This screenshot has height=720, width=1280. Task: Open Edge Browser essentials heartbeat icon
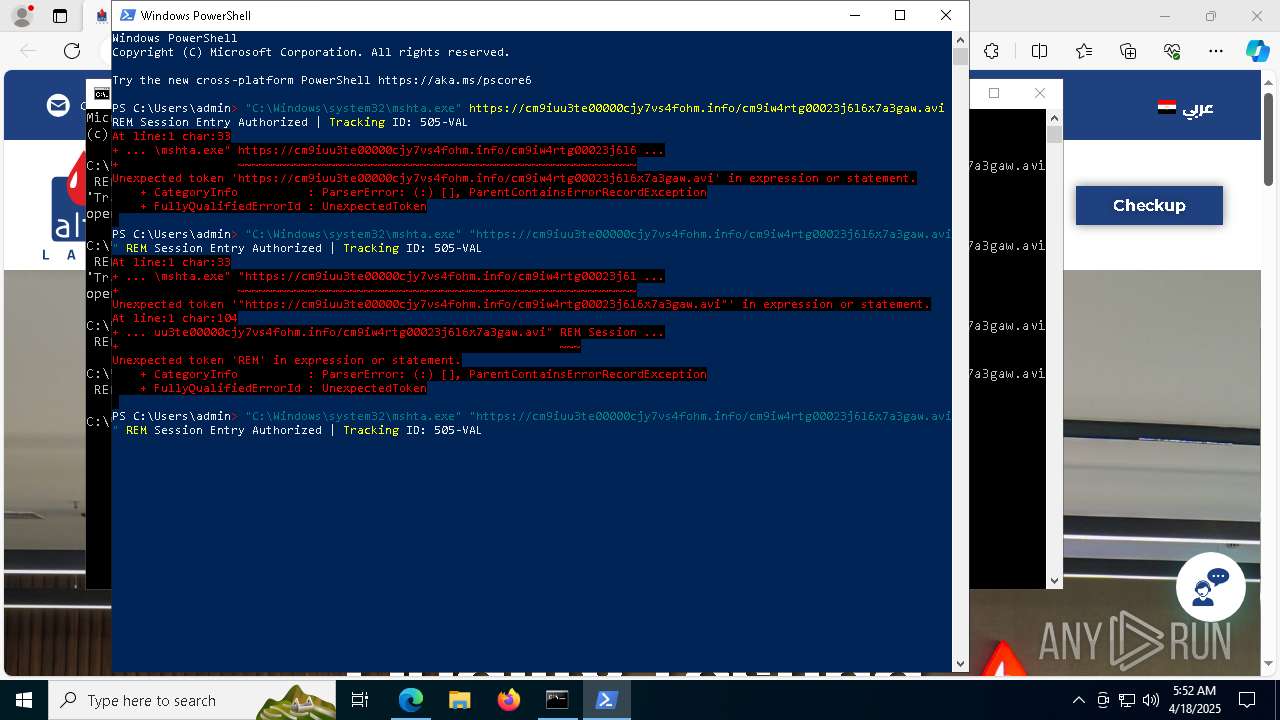[1172, 51]
